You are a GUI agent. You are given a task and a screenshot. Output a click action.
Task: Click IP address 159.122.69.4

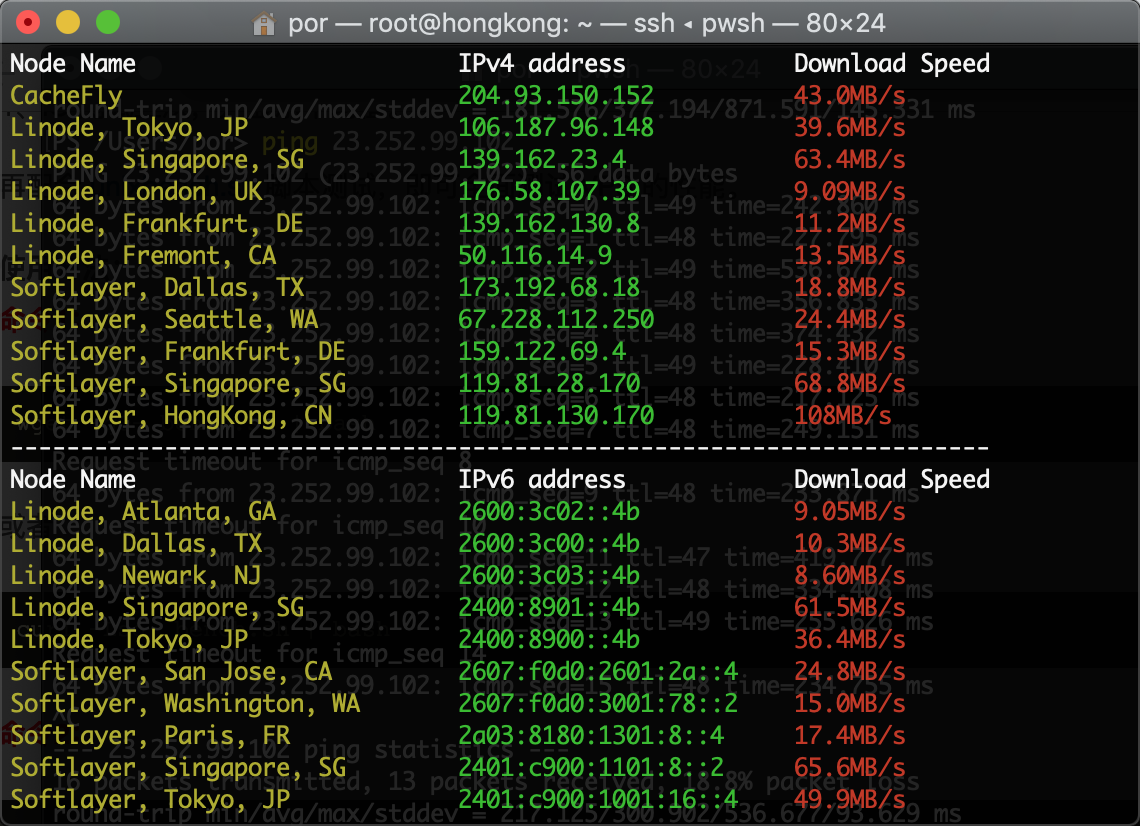point(542,351)
